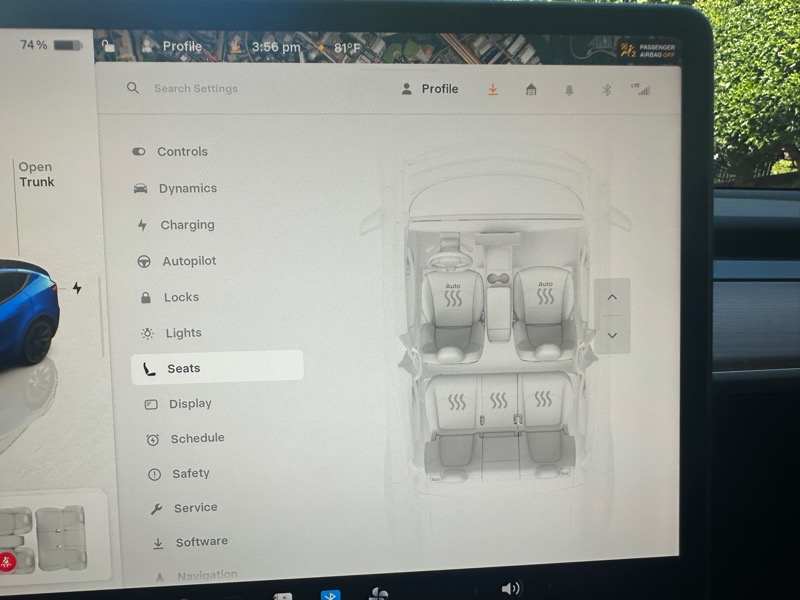Tap the lock icon in status bar
The height and width of the screenshot is (600, 800).
pos(108,45)
